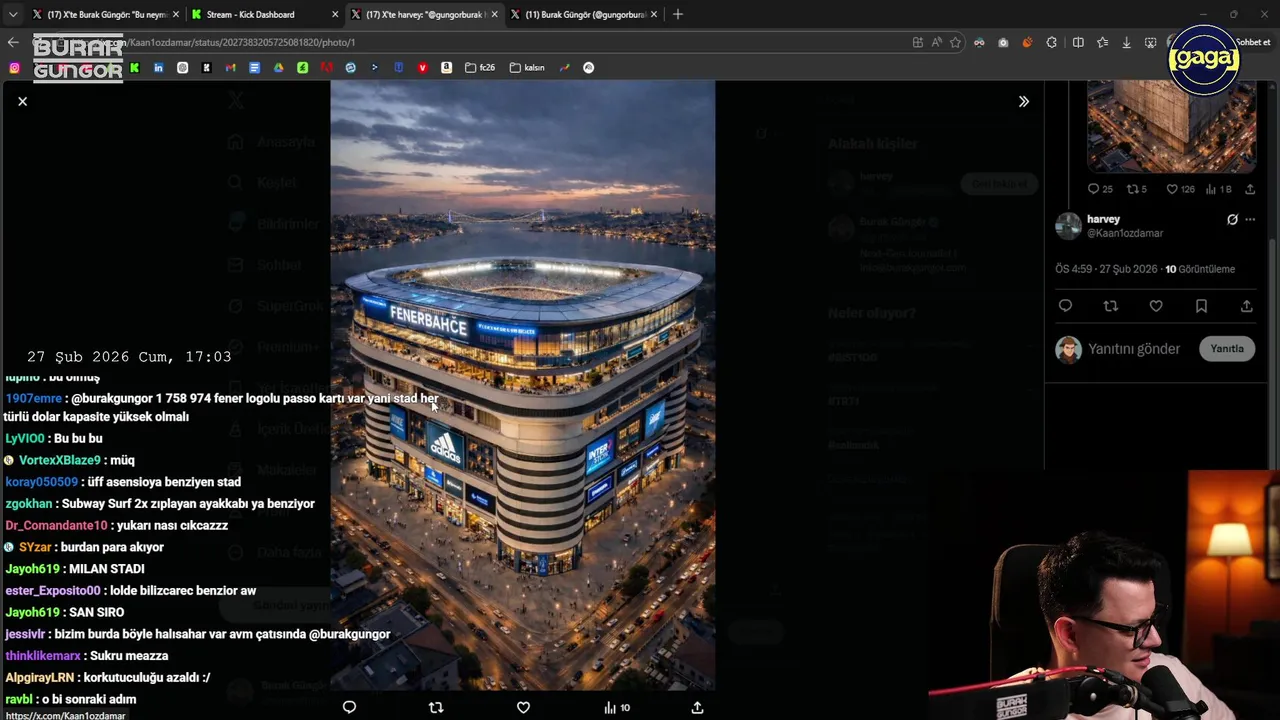Viewport: 1280px width, 720px height.
Task: Reply icon in harvey's tweet action row
Action: [x=1065, y=306]
